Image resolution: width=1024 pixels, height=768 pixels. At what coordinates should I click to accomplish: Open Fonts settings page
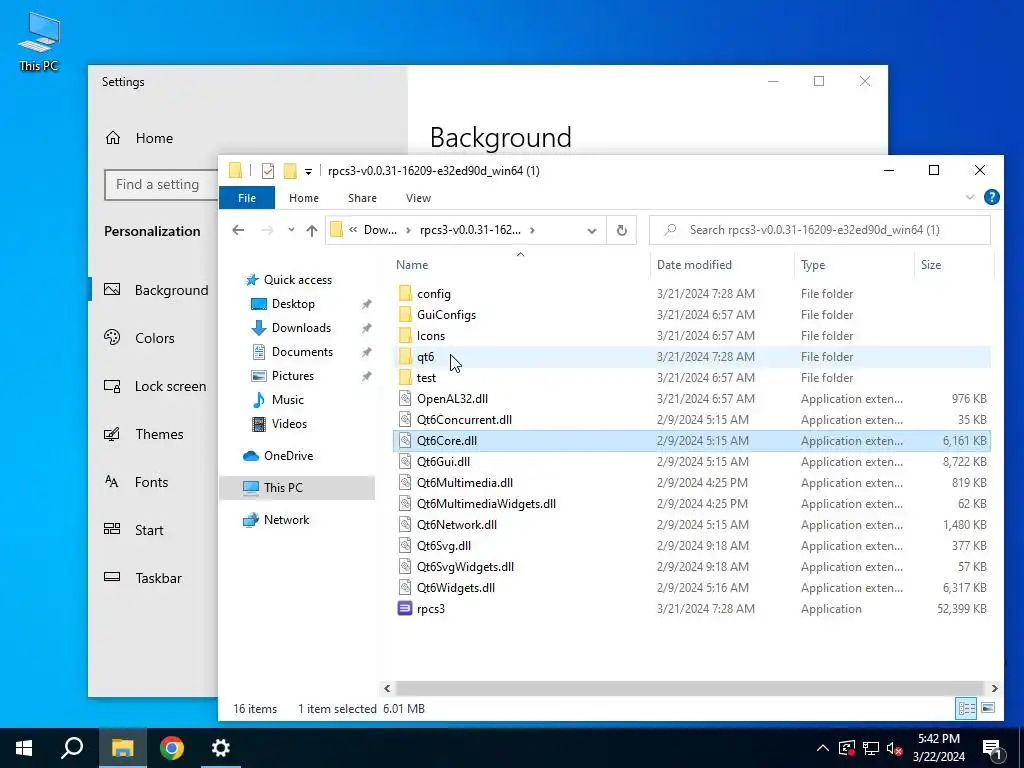(152, 482)
